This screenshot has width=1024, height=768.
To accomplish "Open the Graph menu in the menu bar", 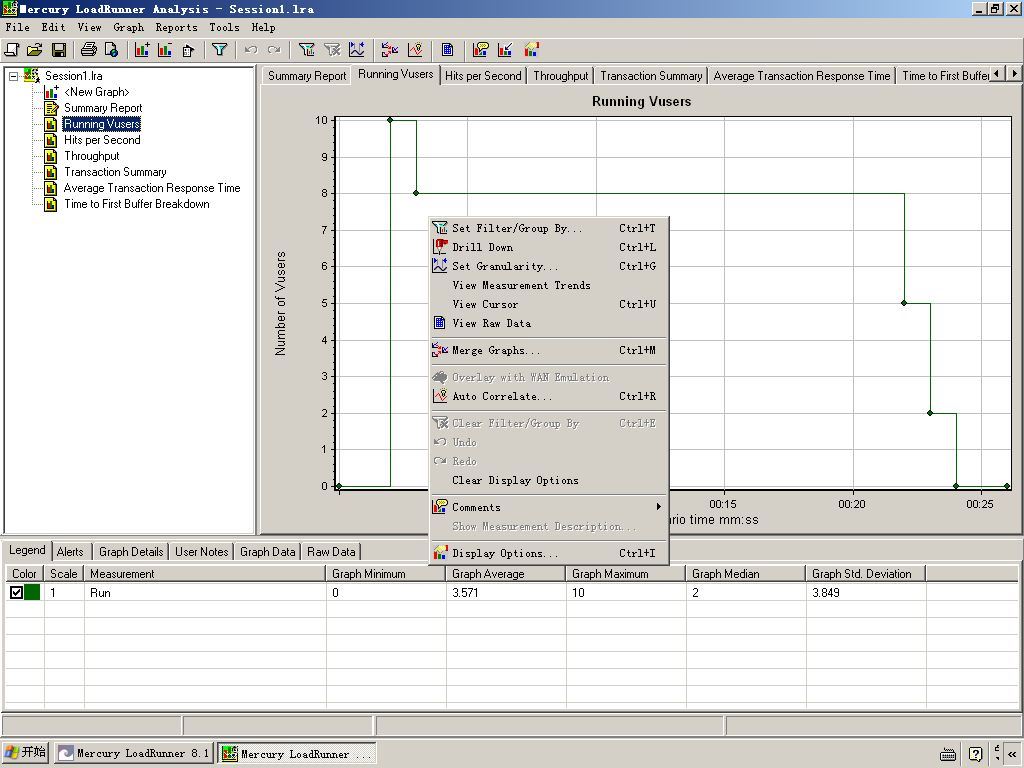I will click(129, 27).
